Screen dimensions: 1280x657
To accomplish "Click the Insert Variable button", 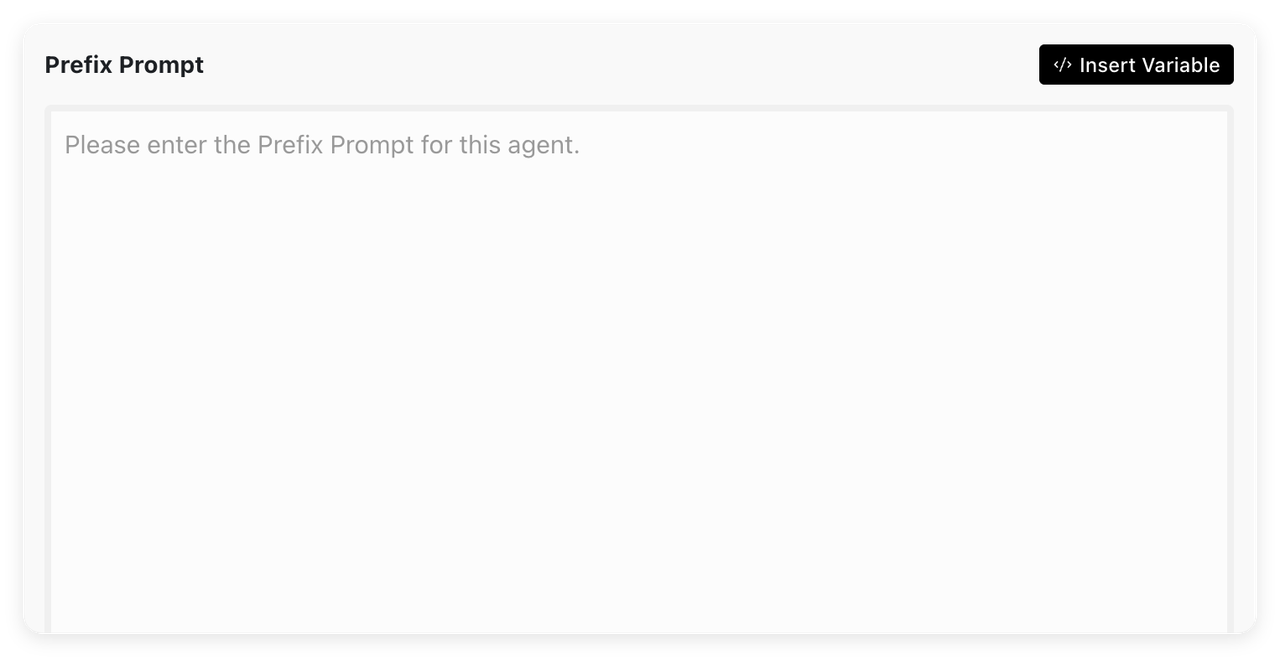I will [1136, 65].
